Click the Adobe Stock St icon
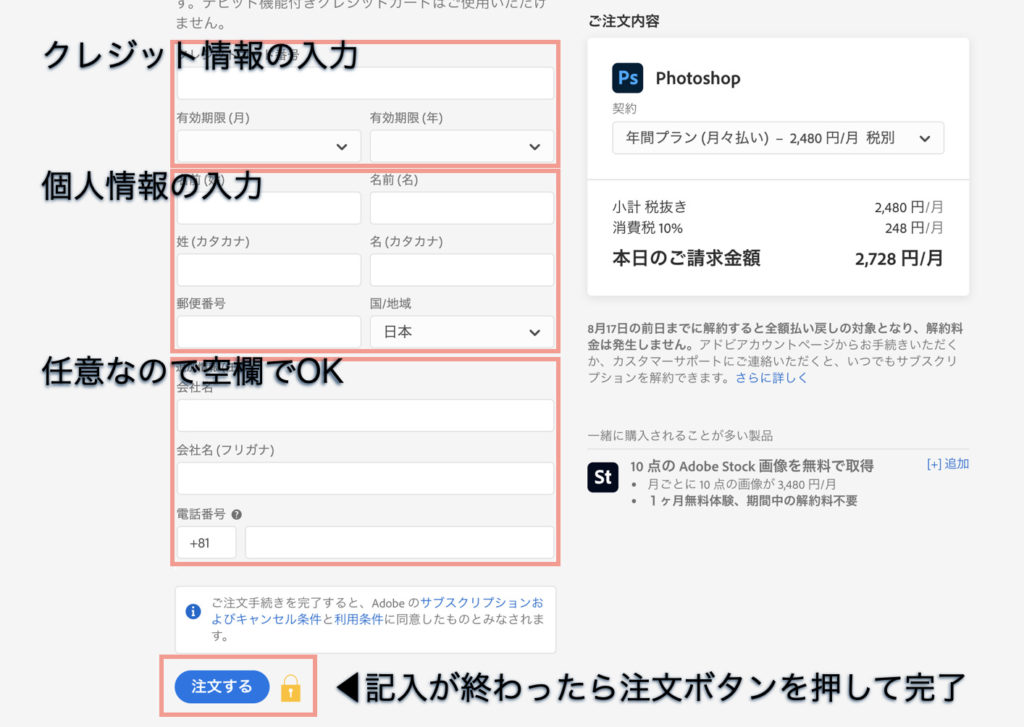 click(x=602, y=477)
